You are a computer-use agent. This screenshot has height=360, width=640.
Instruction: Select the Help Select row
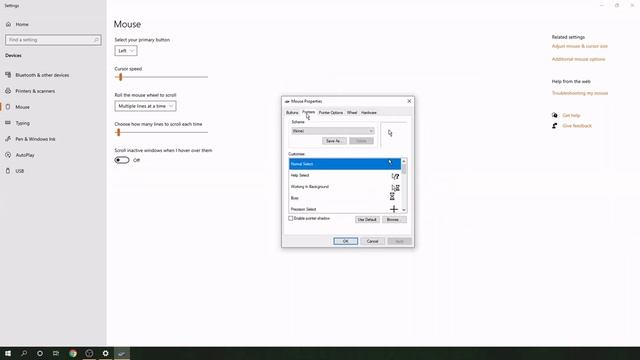345,175
